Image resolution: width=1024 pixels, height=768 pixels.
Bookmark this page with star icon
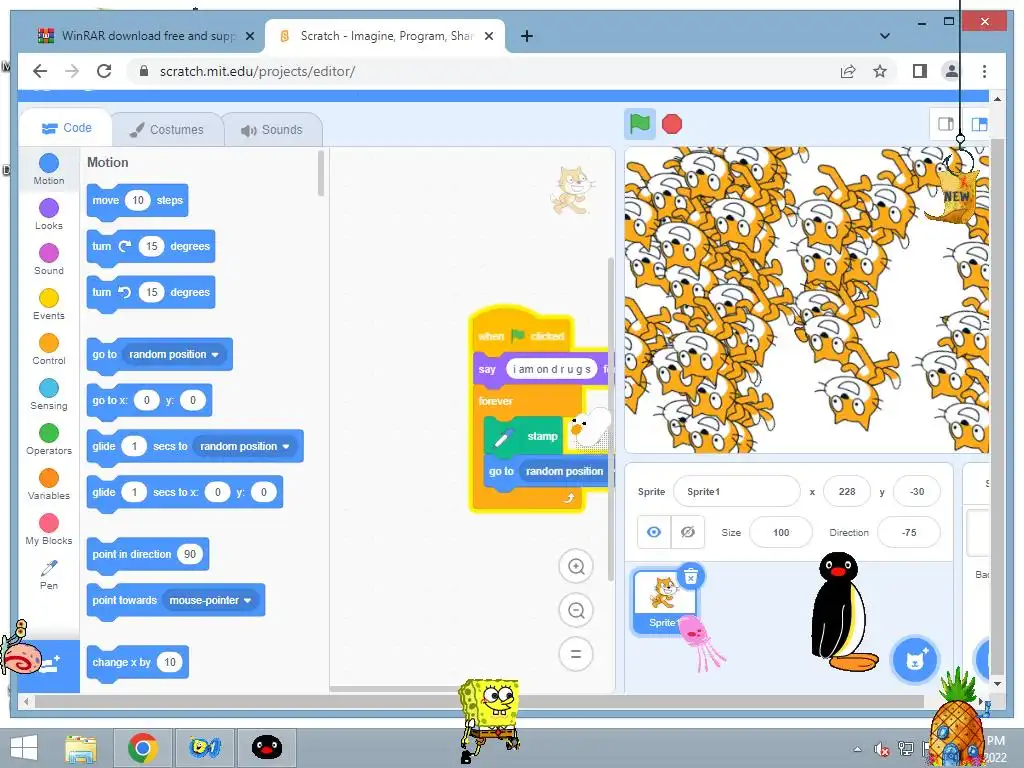[880, 71]
